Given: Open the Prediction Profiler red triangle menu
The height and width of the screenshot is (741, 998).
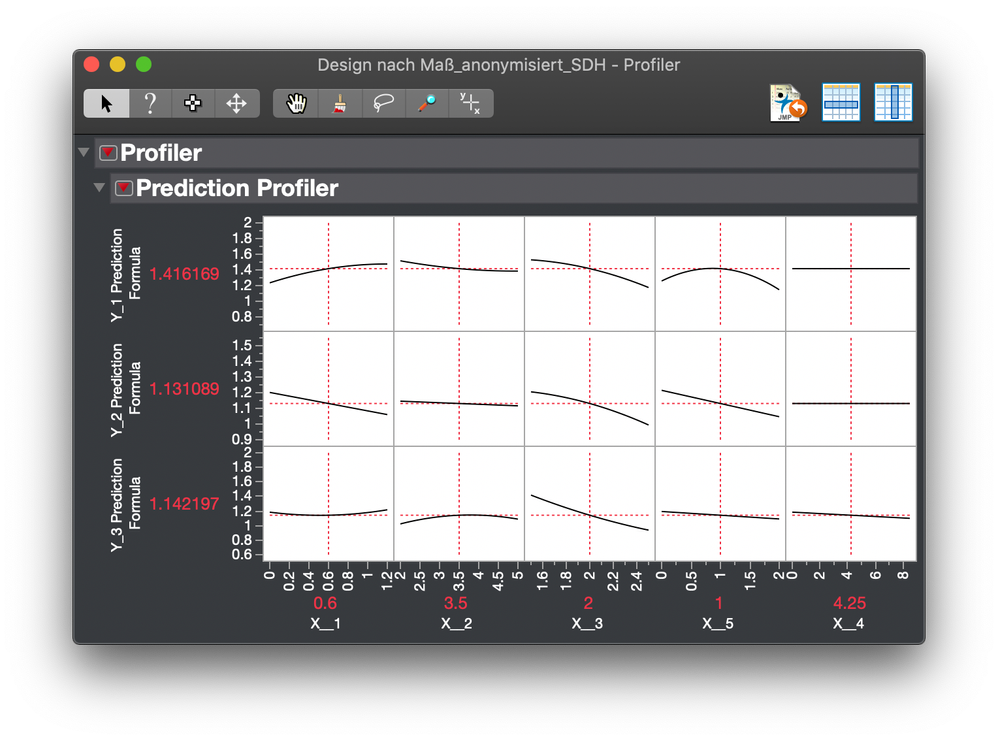Looking at the screenshot, I should (125, 187).
